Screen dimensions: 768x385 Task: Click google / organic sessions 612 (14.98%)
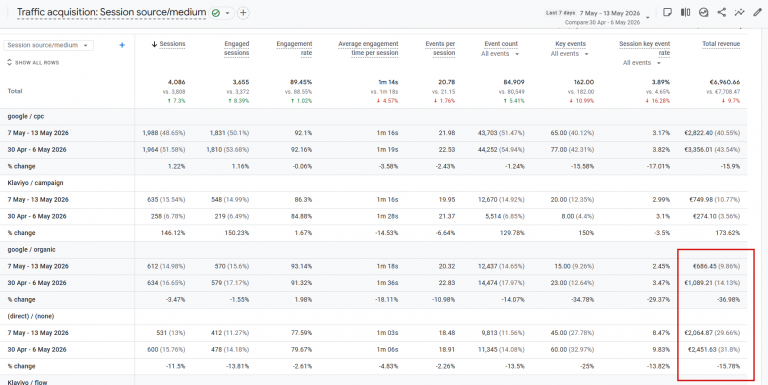(x=166, y=266)
